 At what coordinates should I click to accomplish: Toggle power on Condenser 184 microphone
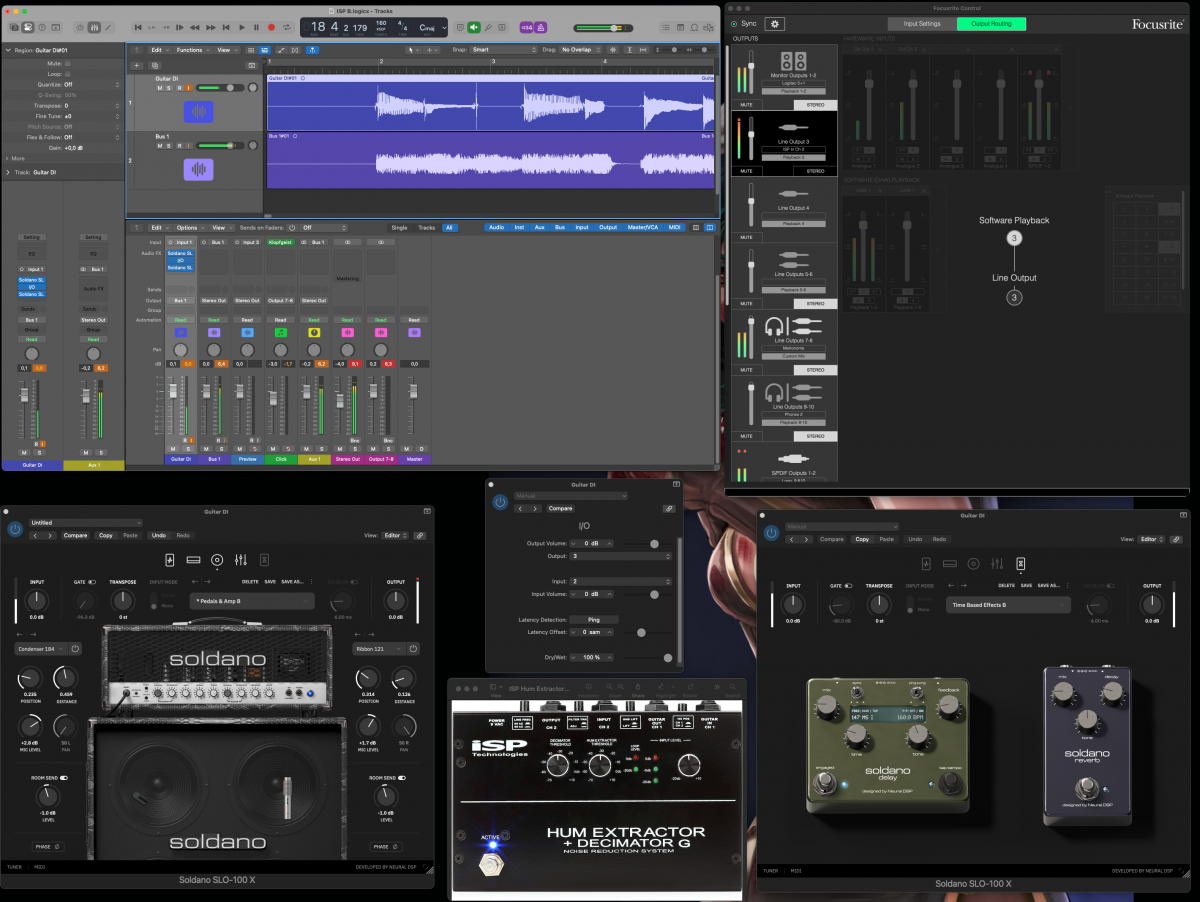[x=75, y=648]
